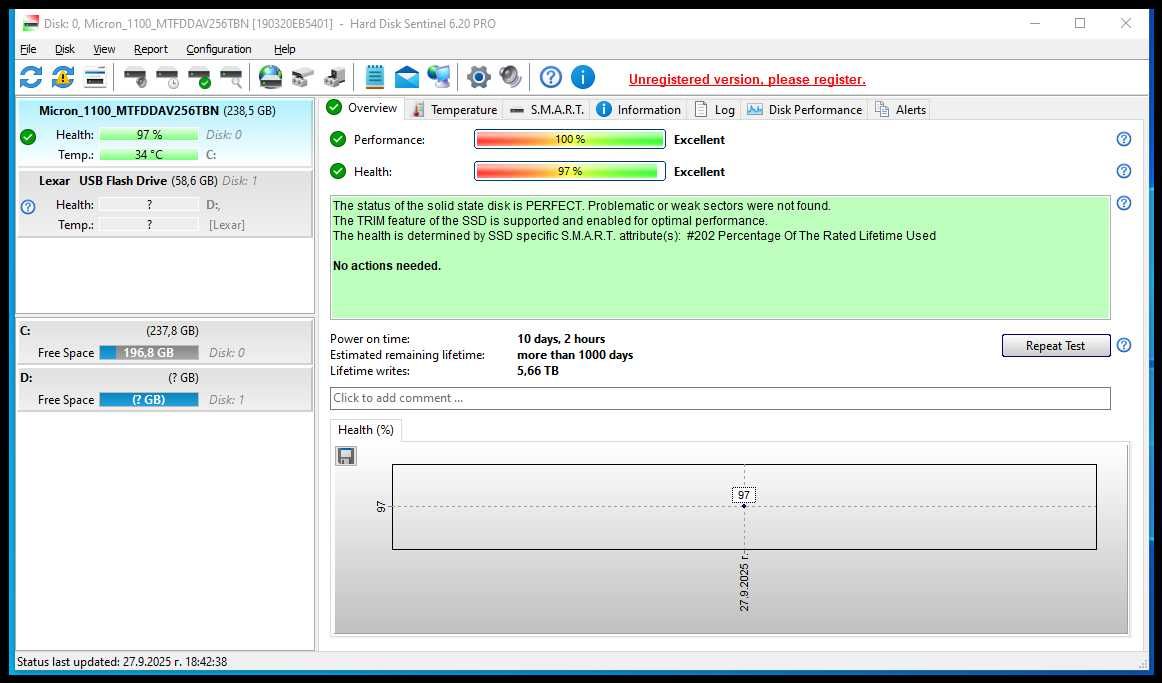Click the speaker sound toolbar icon
Screen dimensions: 1162x683
pos(511,77)
